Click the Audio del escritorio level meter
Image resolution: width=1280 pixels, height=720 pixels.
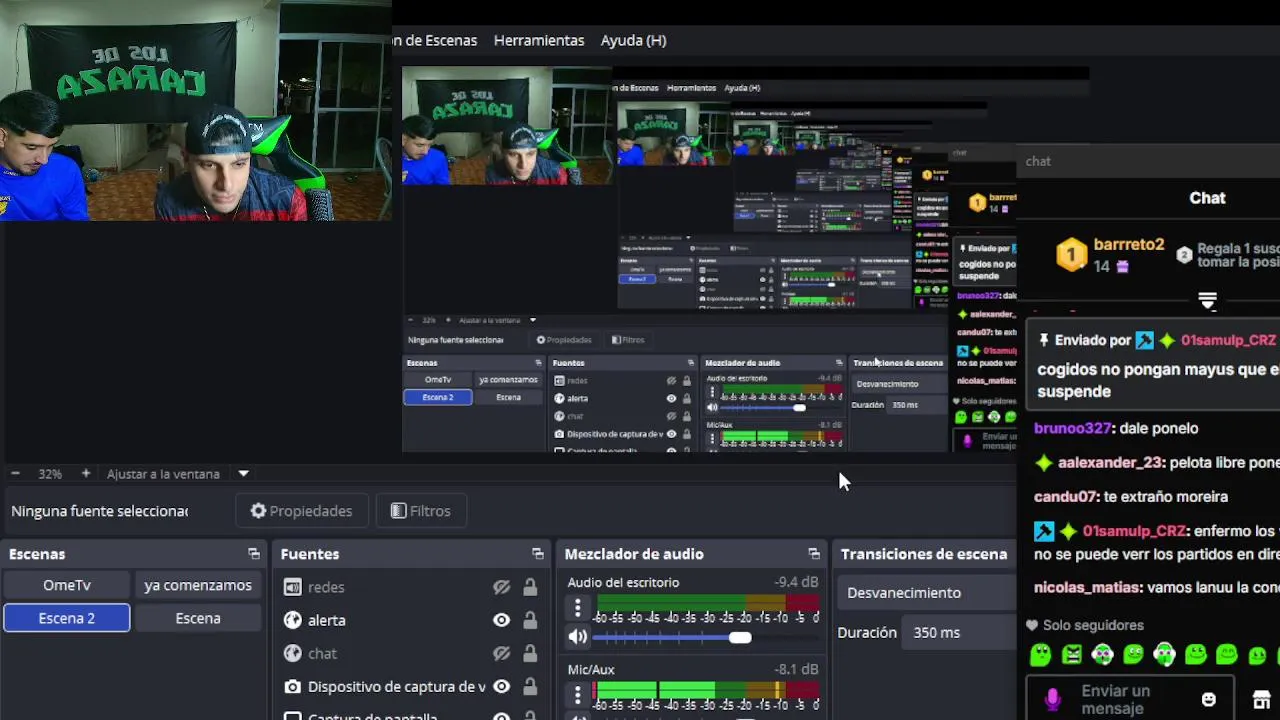tap(707, 603)
